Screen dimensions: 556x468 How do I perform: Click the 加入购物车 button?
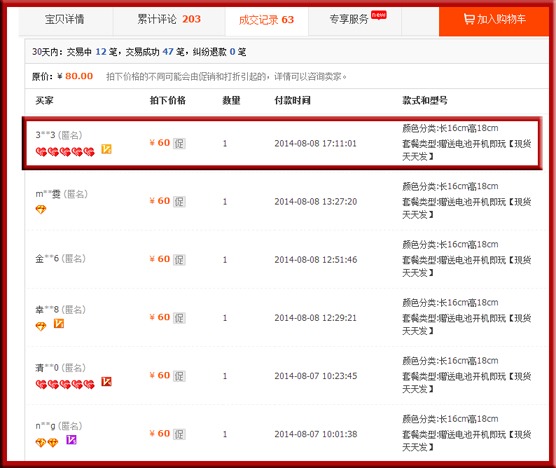(x=494, y=21)
